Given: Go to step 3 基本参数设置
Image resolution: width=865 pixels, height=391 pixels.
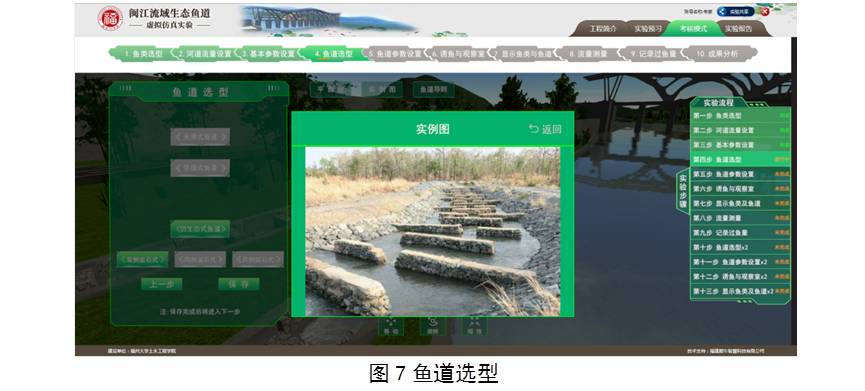Looking at the screenshot, I should pos(269,54).
